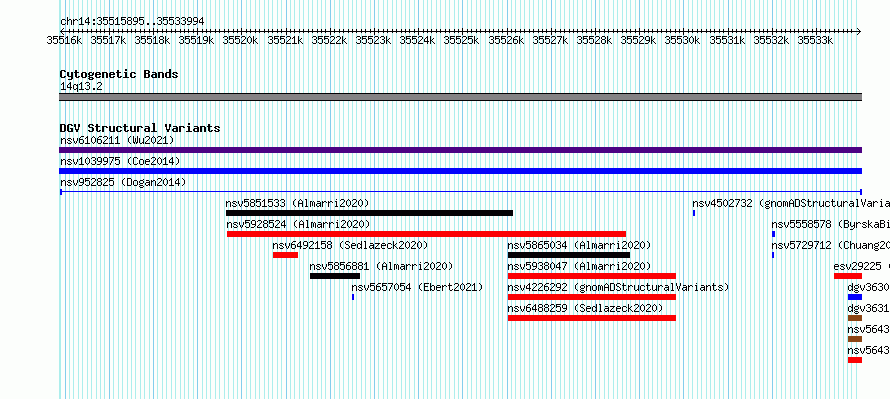
Task: Select the red esv29225 variant bar
Action: pos(848,276)
